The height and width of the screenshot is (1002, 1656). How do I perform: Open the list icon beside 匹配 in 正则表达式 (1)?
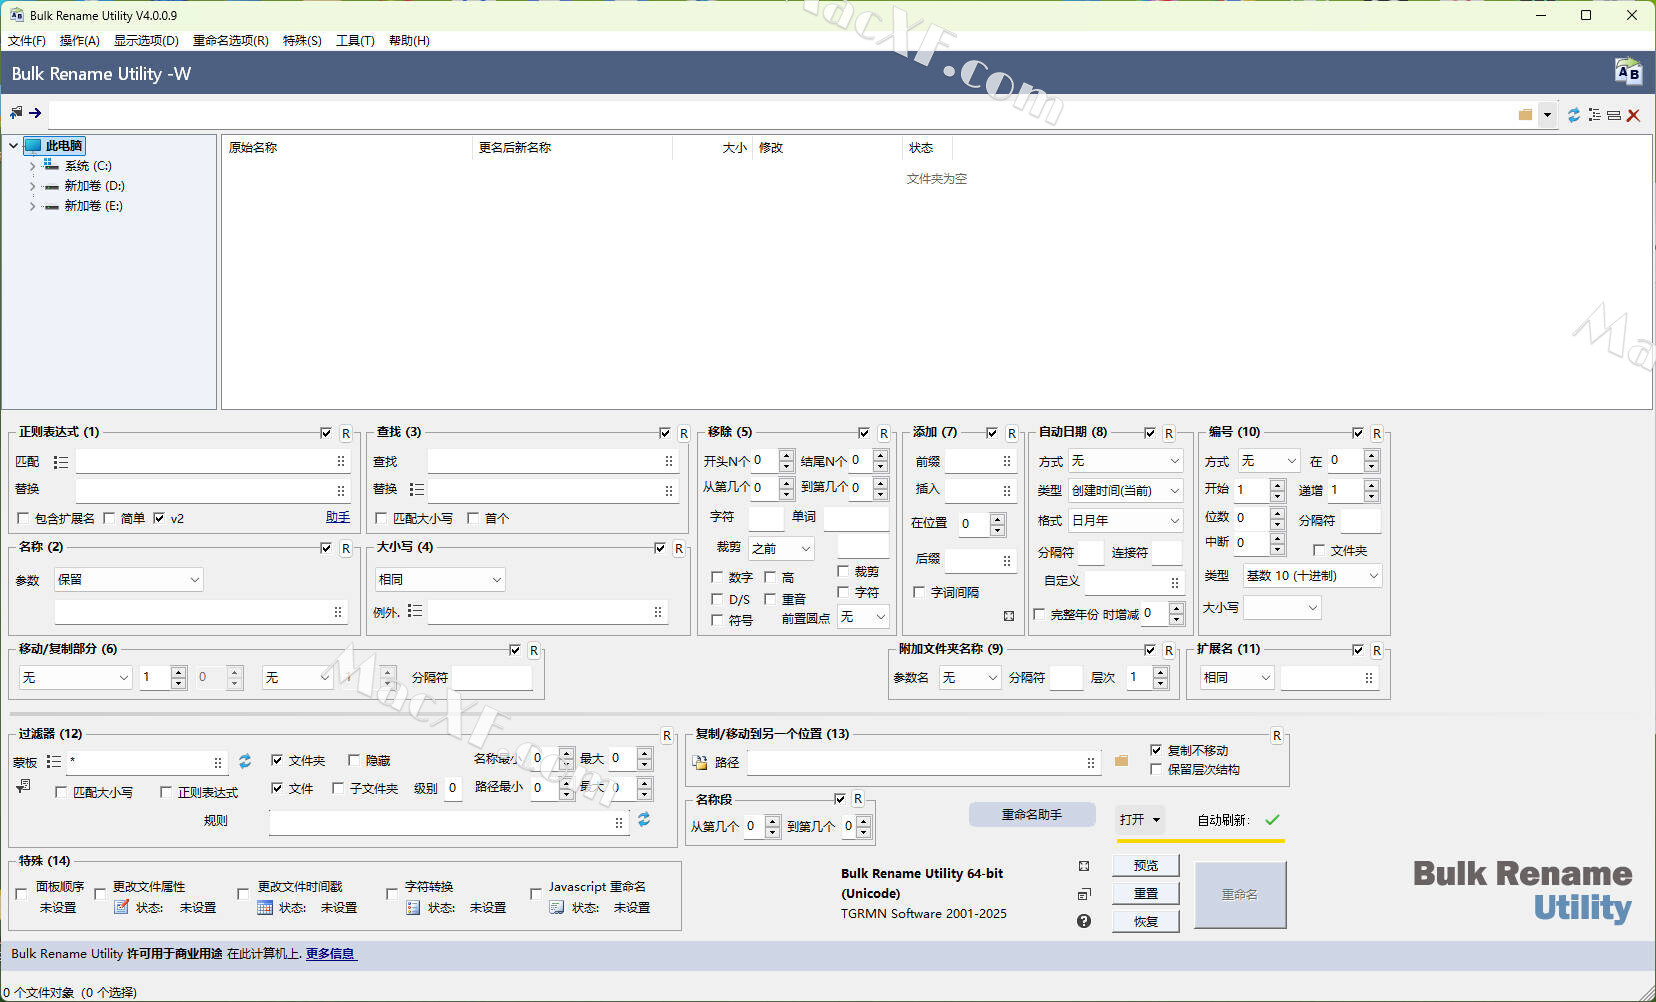coord(61,462)
